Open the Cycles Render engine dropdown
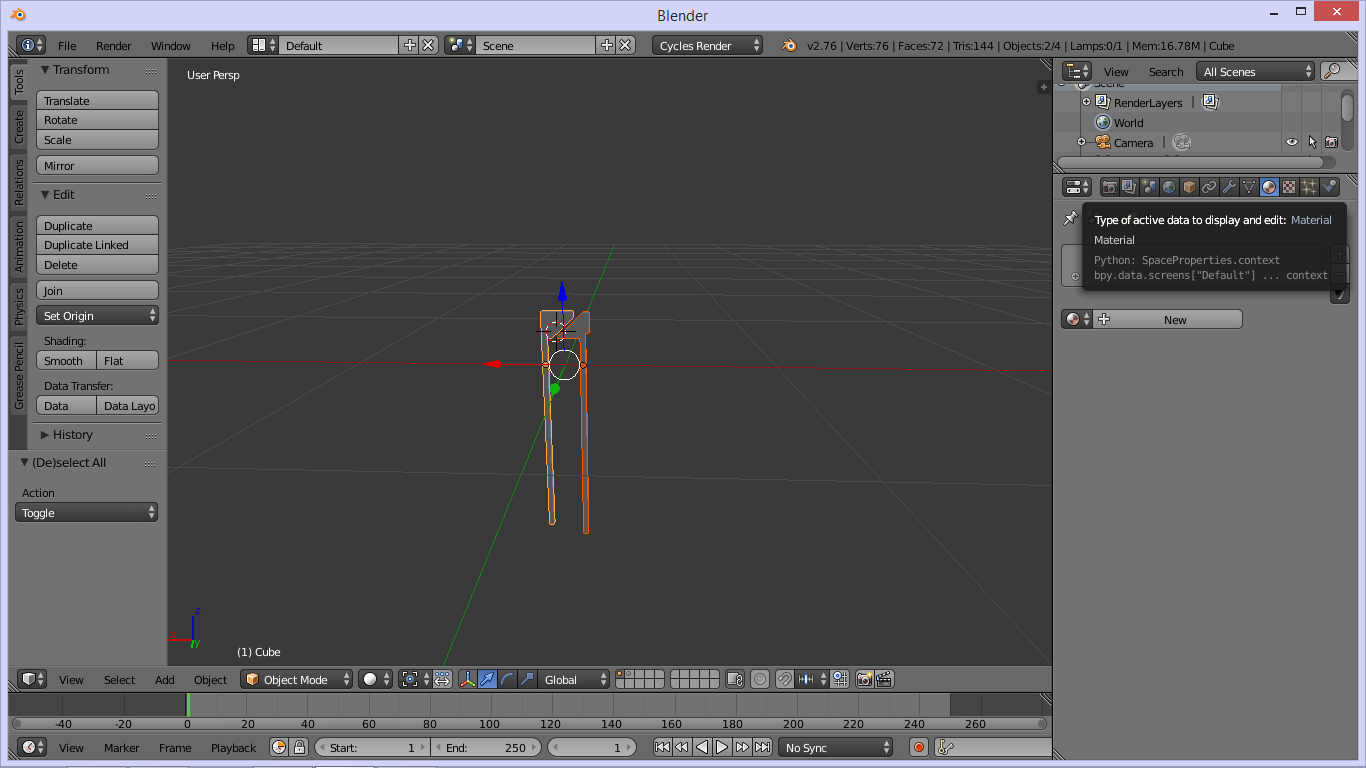This screenshot has height=768, width=1366. click(x=707, y=45)
